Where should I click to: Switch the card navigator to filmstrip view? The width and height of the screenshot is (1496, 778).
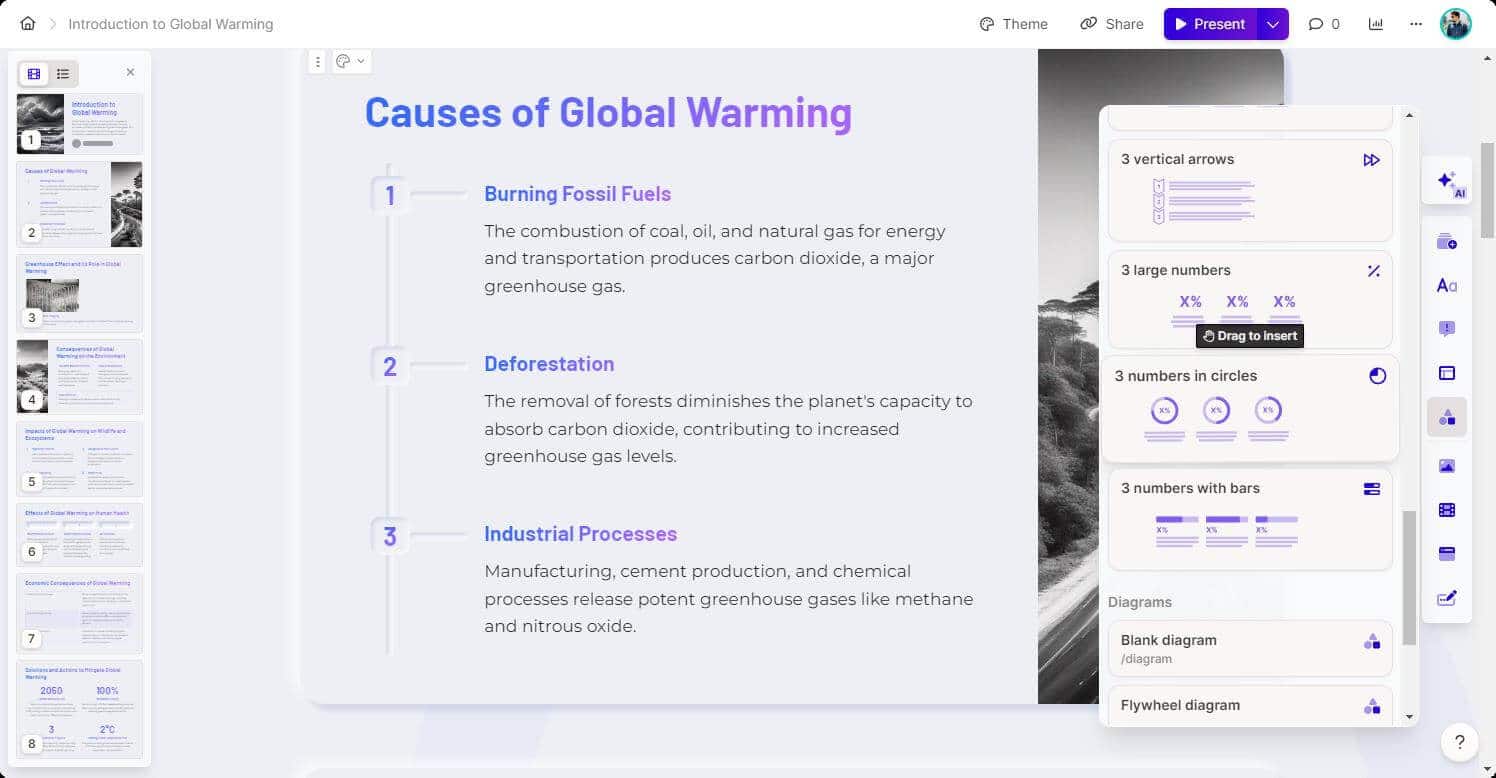click(33, 73)
